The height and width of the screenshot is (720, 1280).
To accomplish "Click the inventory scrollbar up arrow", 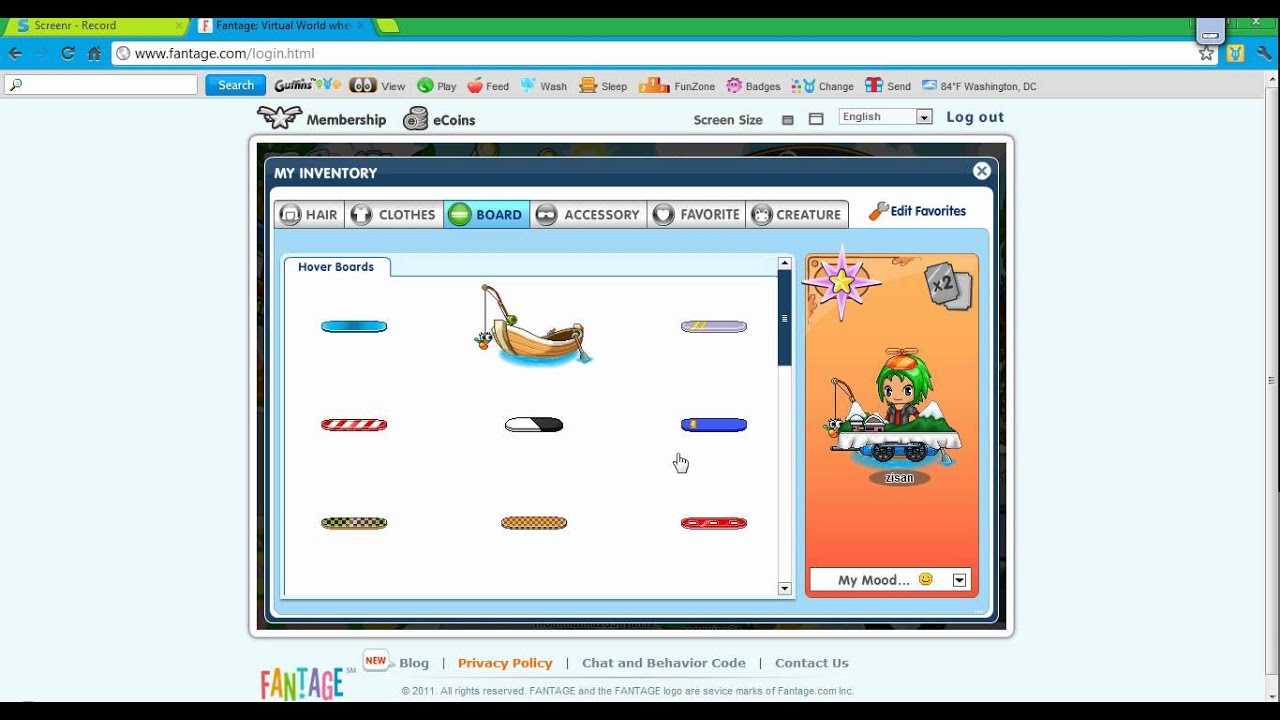I will pos(785,263).
